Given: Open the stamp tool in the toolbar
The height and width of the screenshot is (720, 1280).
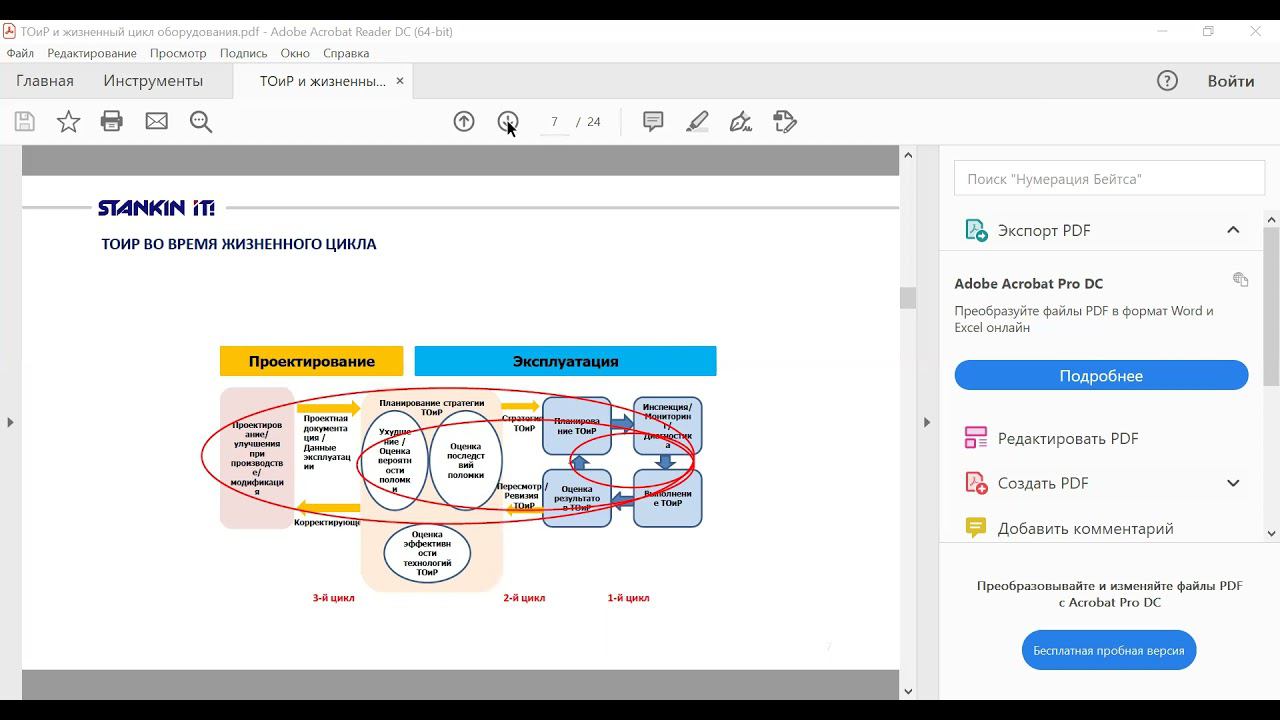Looking at the screenshot, I should tap(785, 122).
